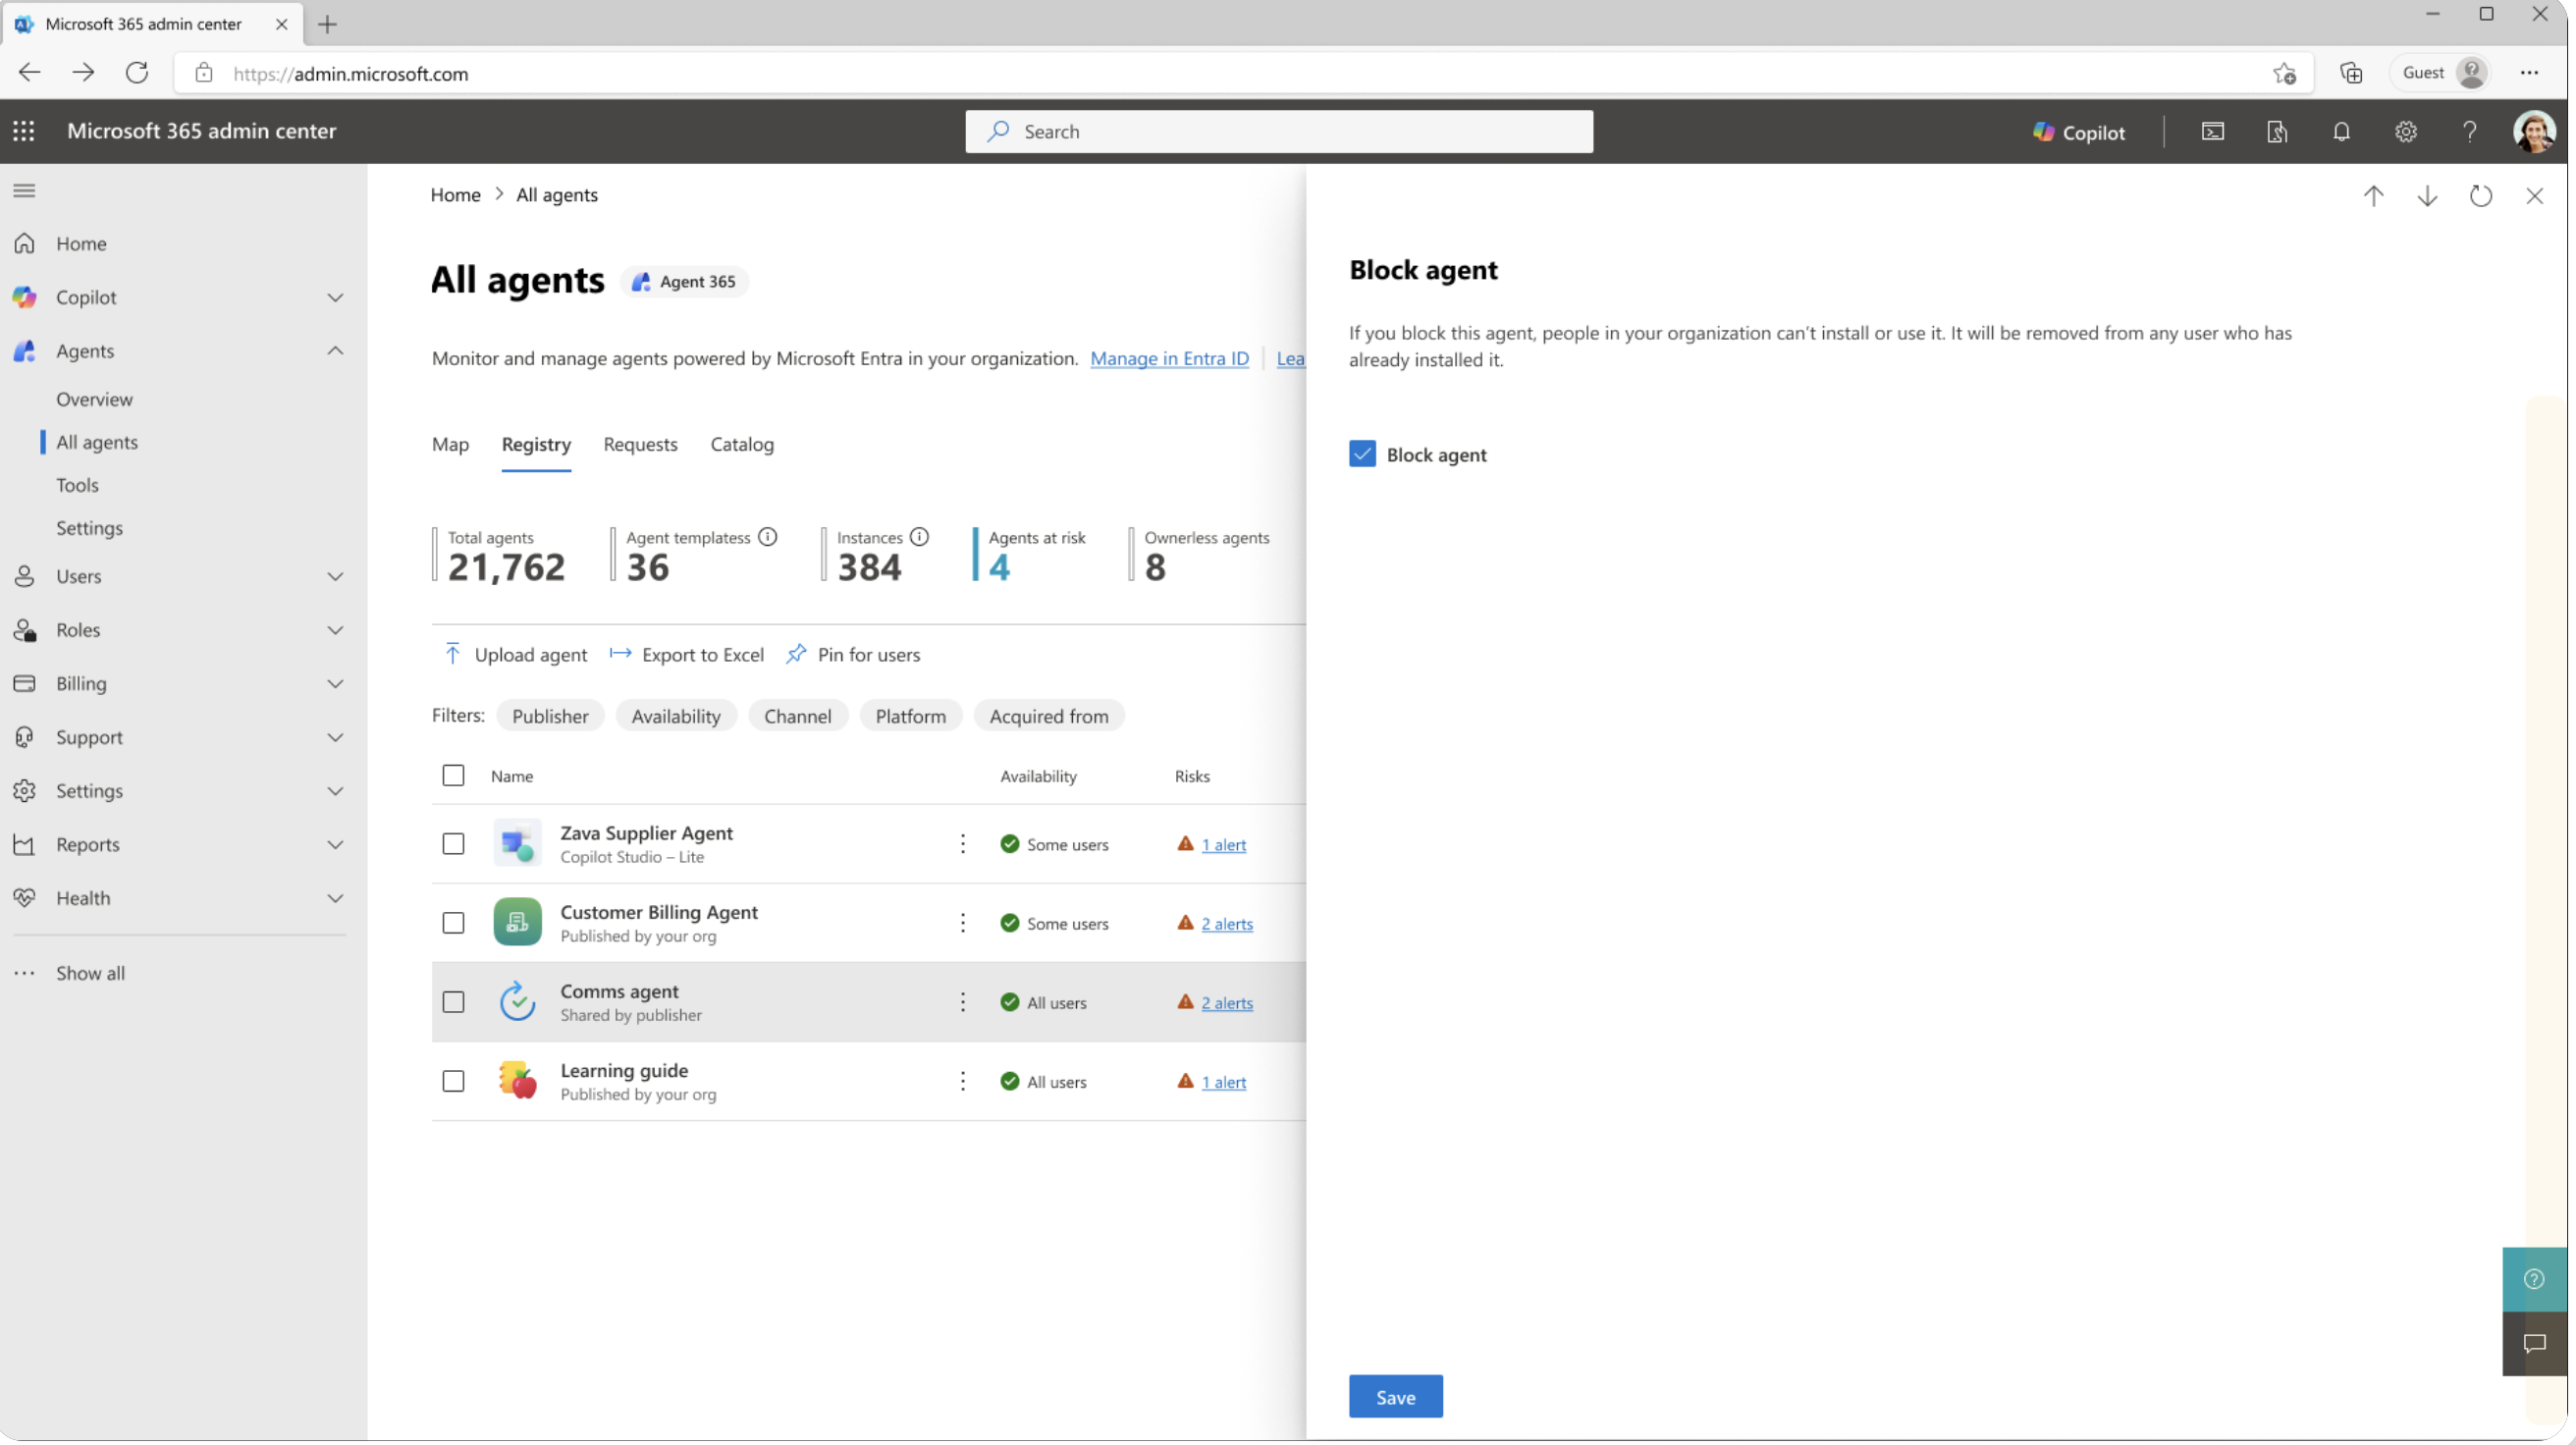Refresh the Block agent panel

pyautogui.click(x=2481, y=196)
